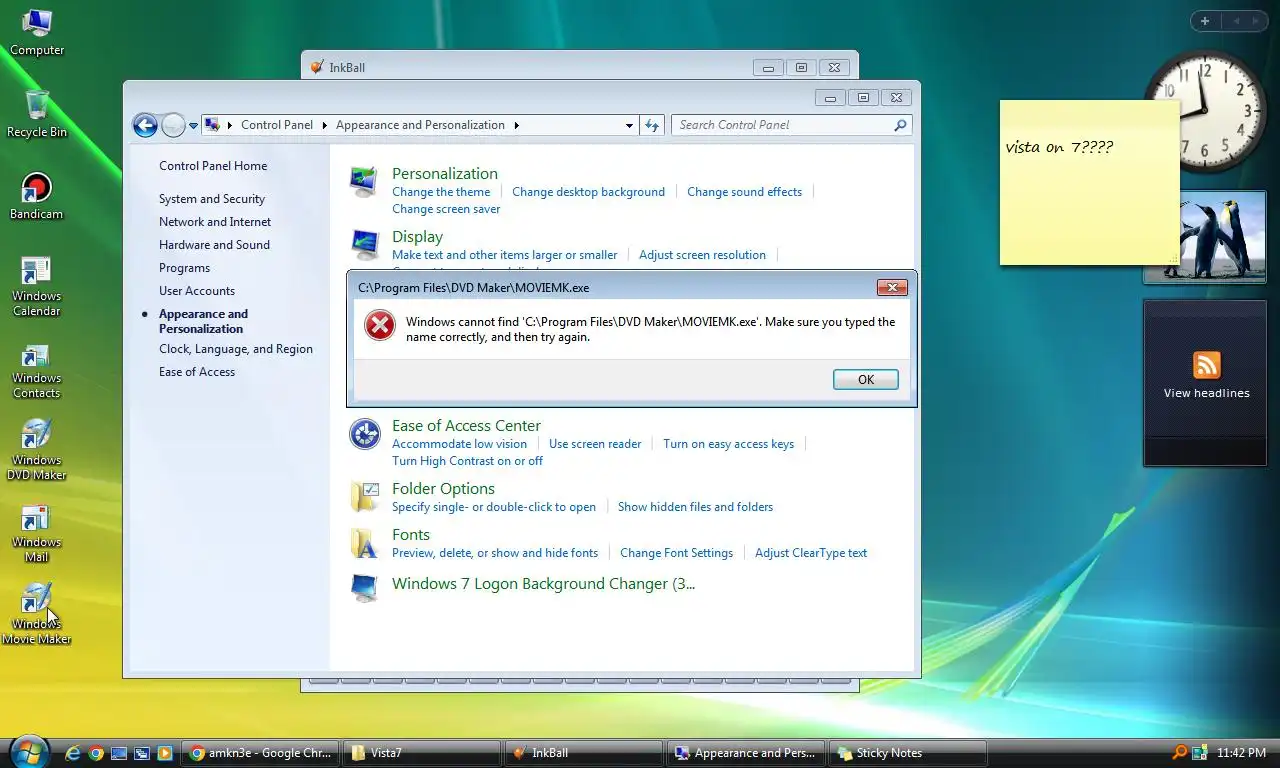1280x768 pixels.
Task: Open the Ease of Access Center icon
Action: click(364, 434)
